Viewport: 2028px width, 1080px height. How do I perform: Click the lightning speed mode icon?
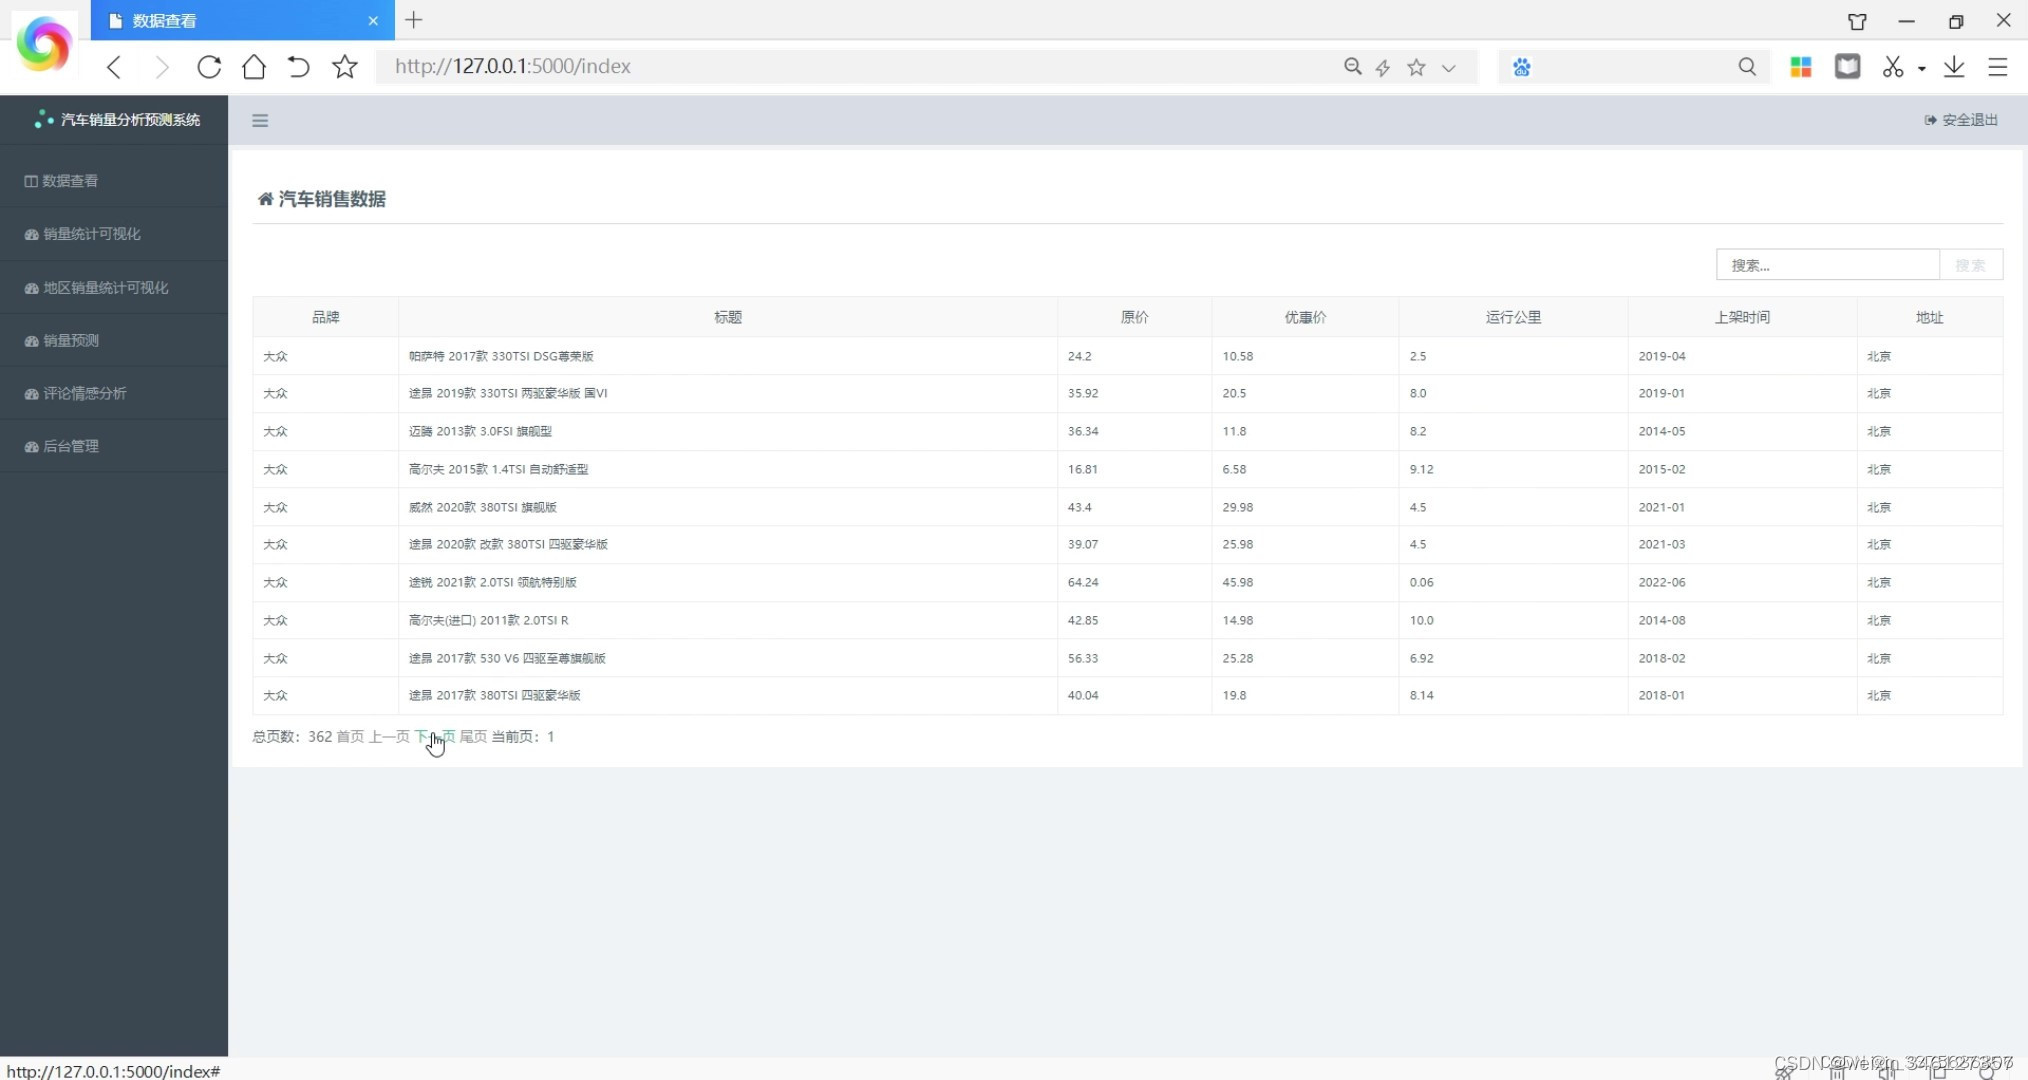click(x=1383, y=68)
